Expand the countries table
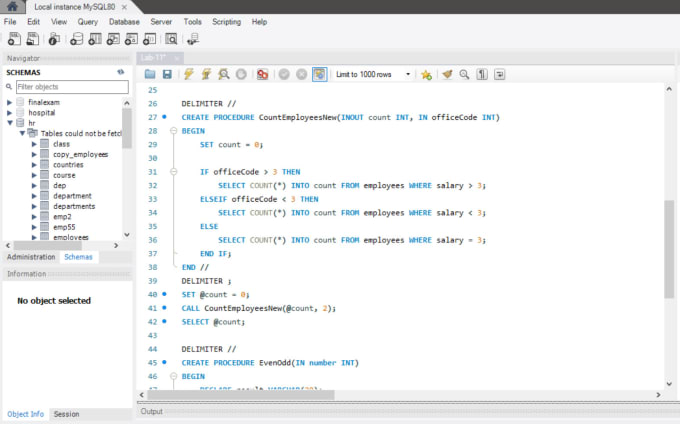This screenshot has width=680, height=424. 34,165
